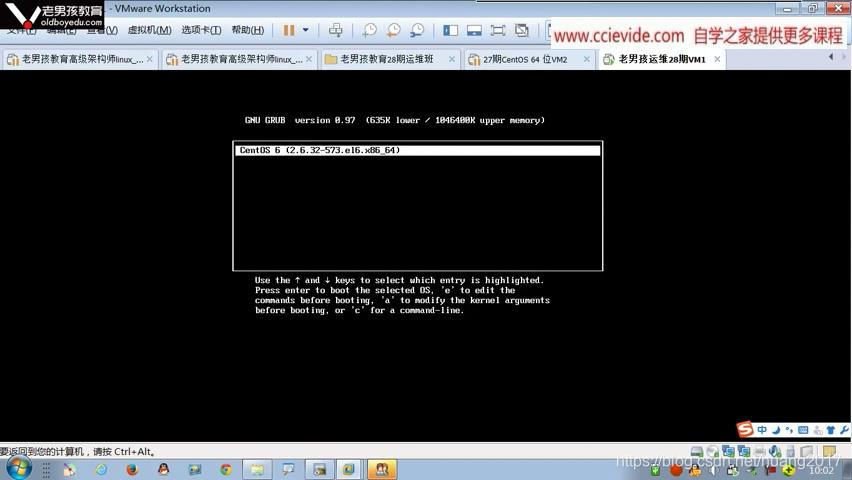Open the 虚拟机(M) menu
Viewport: 852px width, 480px height.
coord(149,30)
